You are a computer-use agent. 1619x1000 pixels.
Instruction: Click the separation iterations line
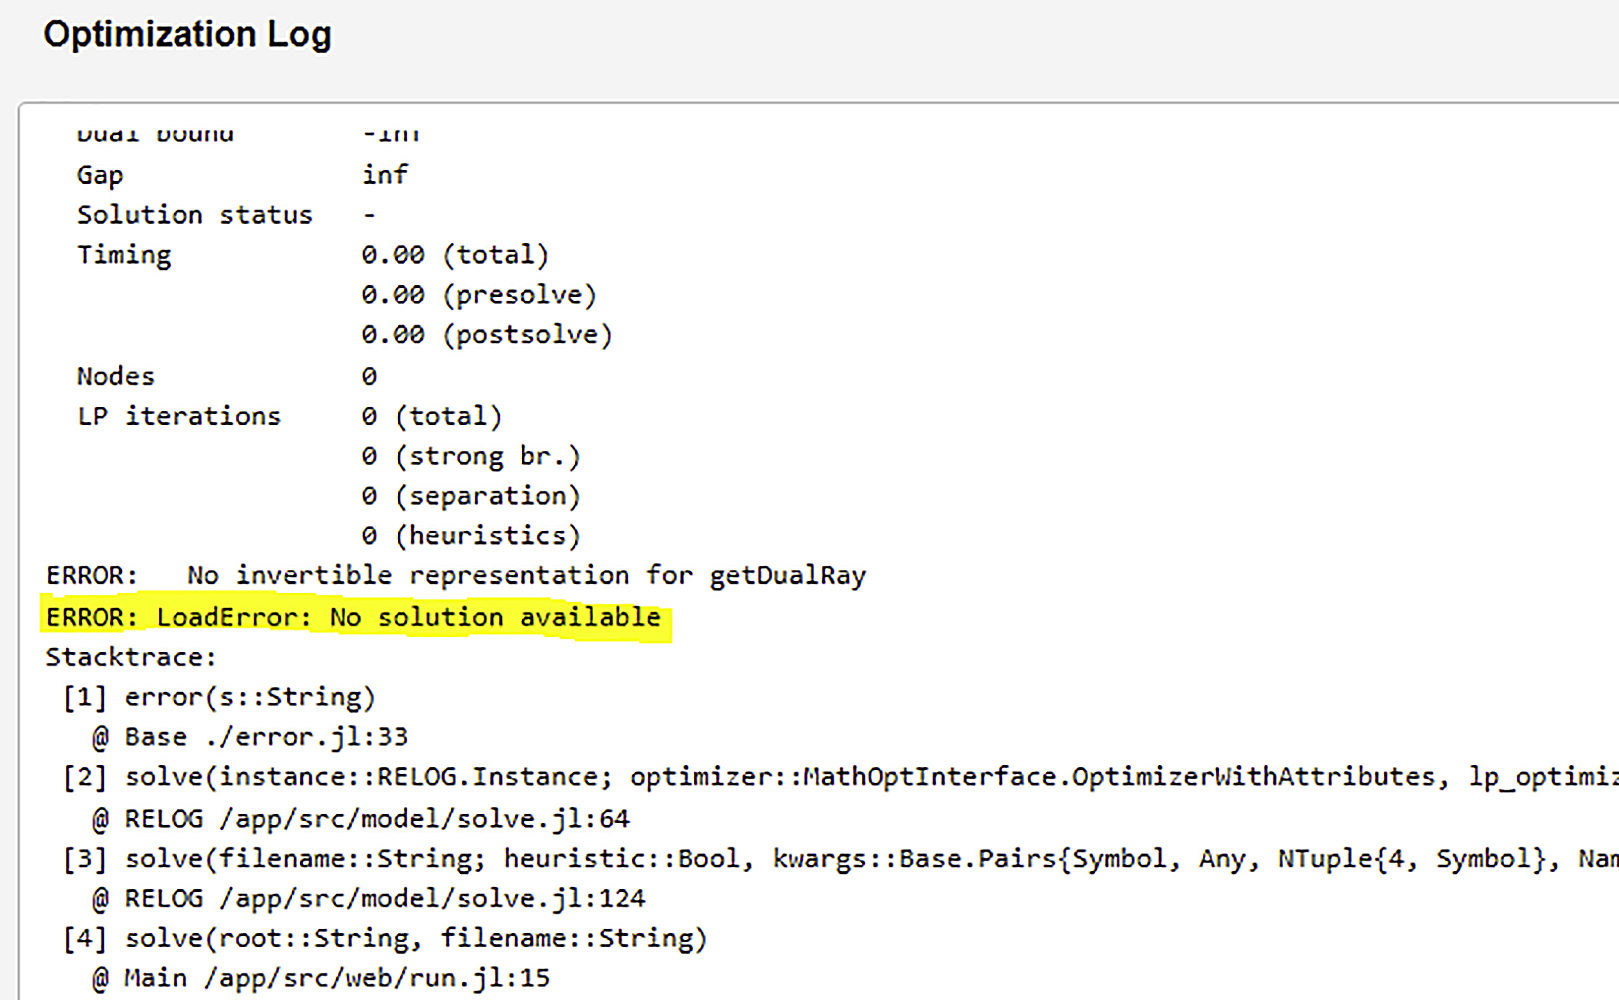tap(471, 496)
